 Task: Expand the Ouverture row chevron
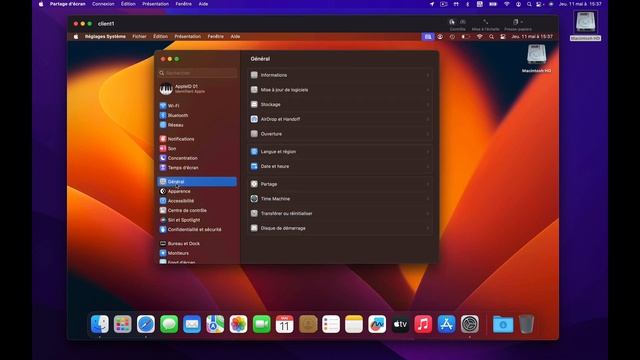click(428, 134)
